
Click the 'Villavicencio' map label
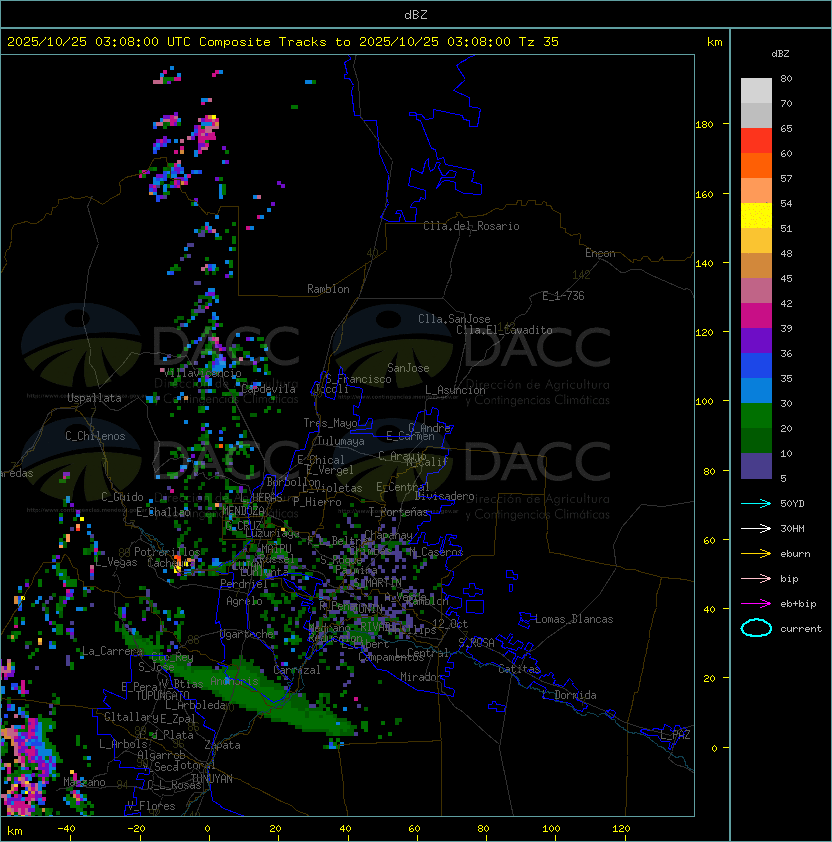point(202,373)
